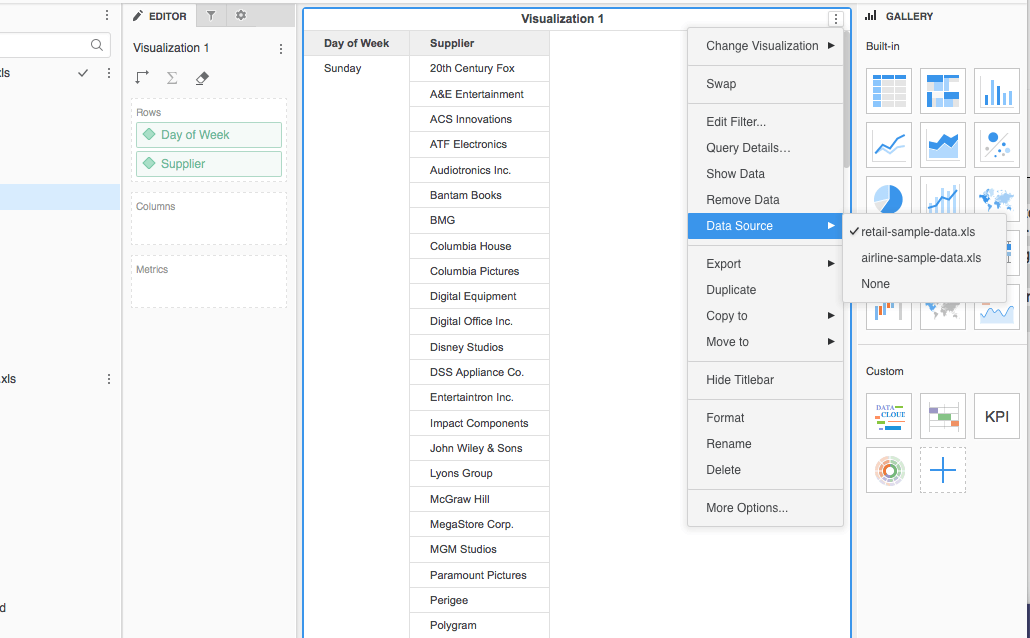
Task: Click the visualization vertical scrollbar thumb
Action: (x=847, y=99)
